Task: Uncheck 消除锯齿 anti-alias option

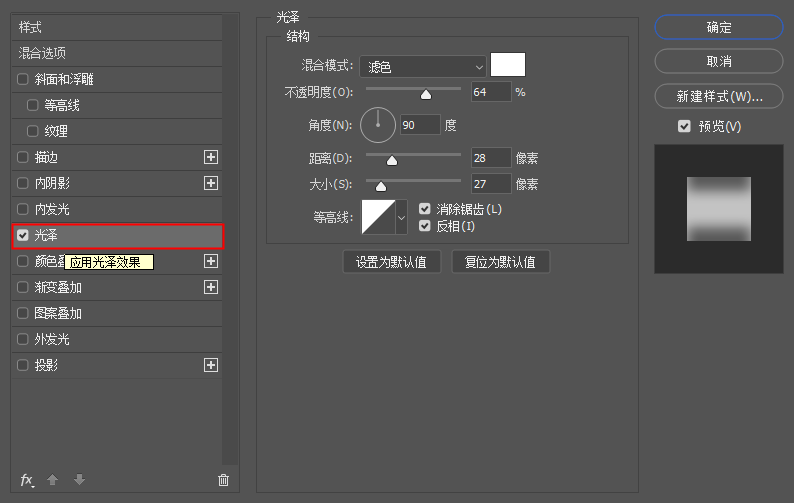Action: pyautogui.click(x=425, y=209)
